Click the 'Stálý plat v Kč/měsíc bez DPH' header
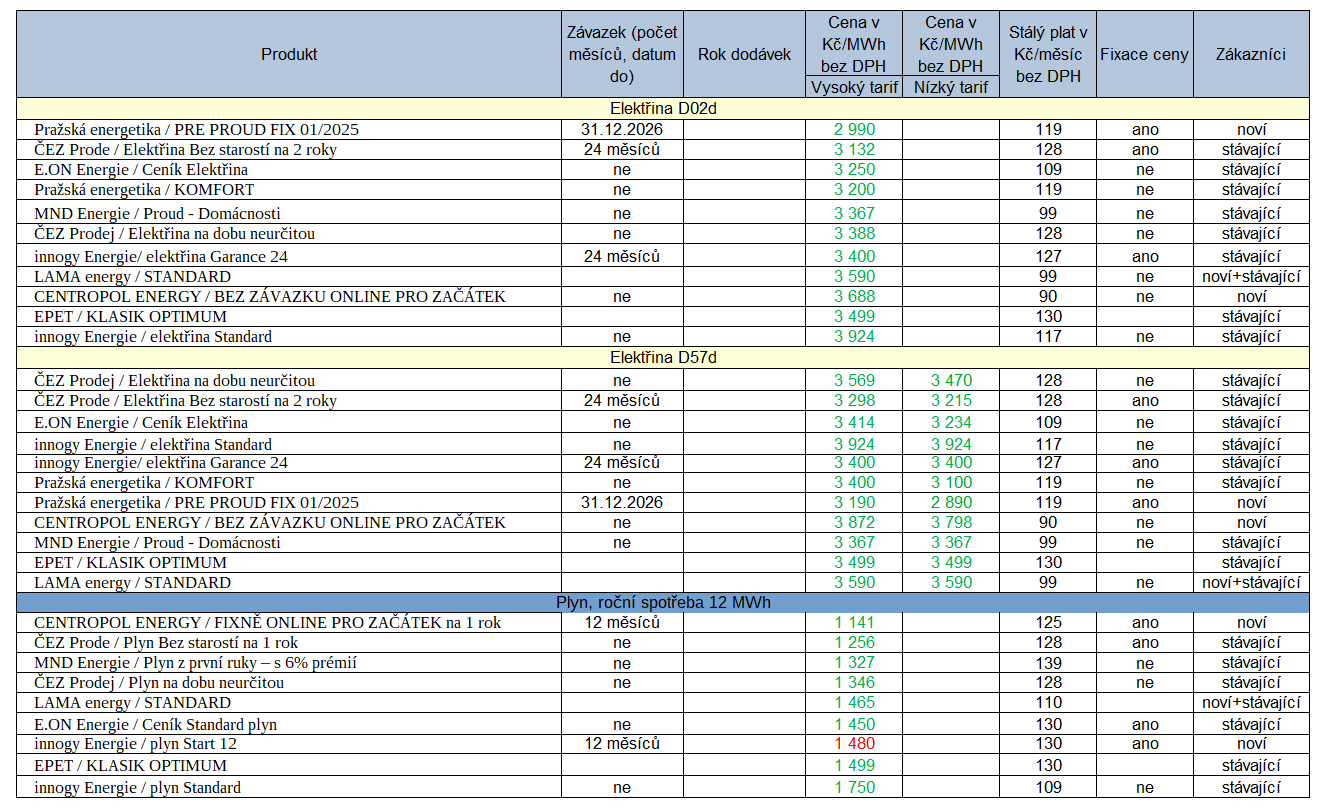The image size is (1318, 808). coord(1048,54)
